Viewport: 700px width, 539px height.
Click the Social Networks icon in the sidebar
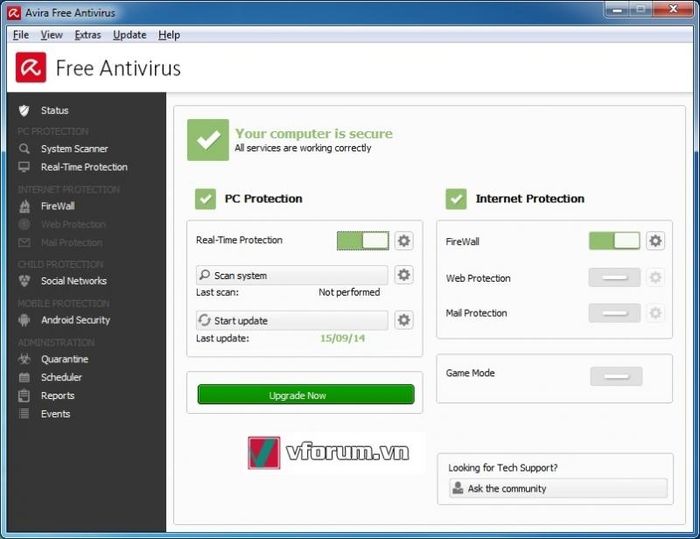(x=24, y=281)
